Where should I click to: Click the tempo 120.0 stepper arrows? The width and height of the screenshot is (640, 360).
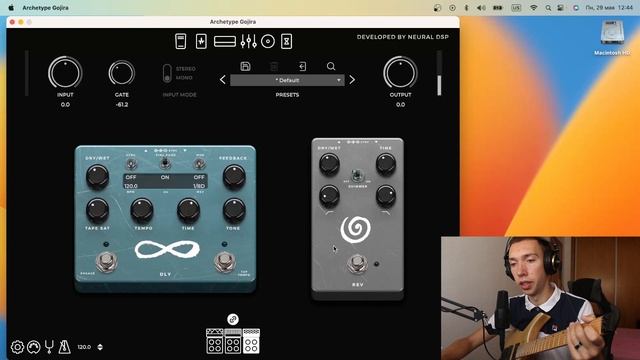[x=100, y=347]
